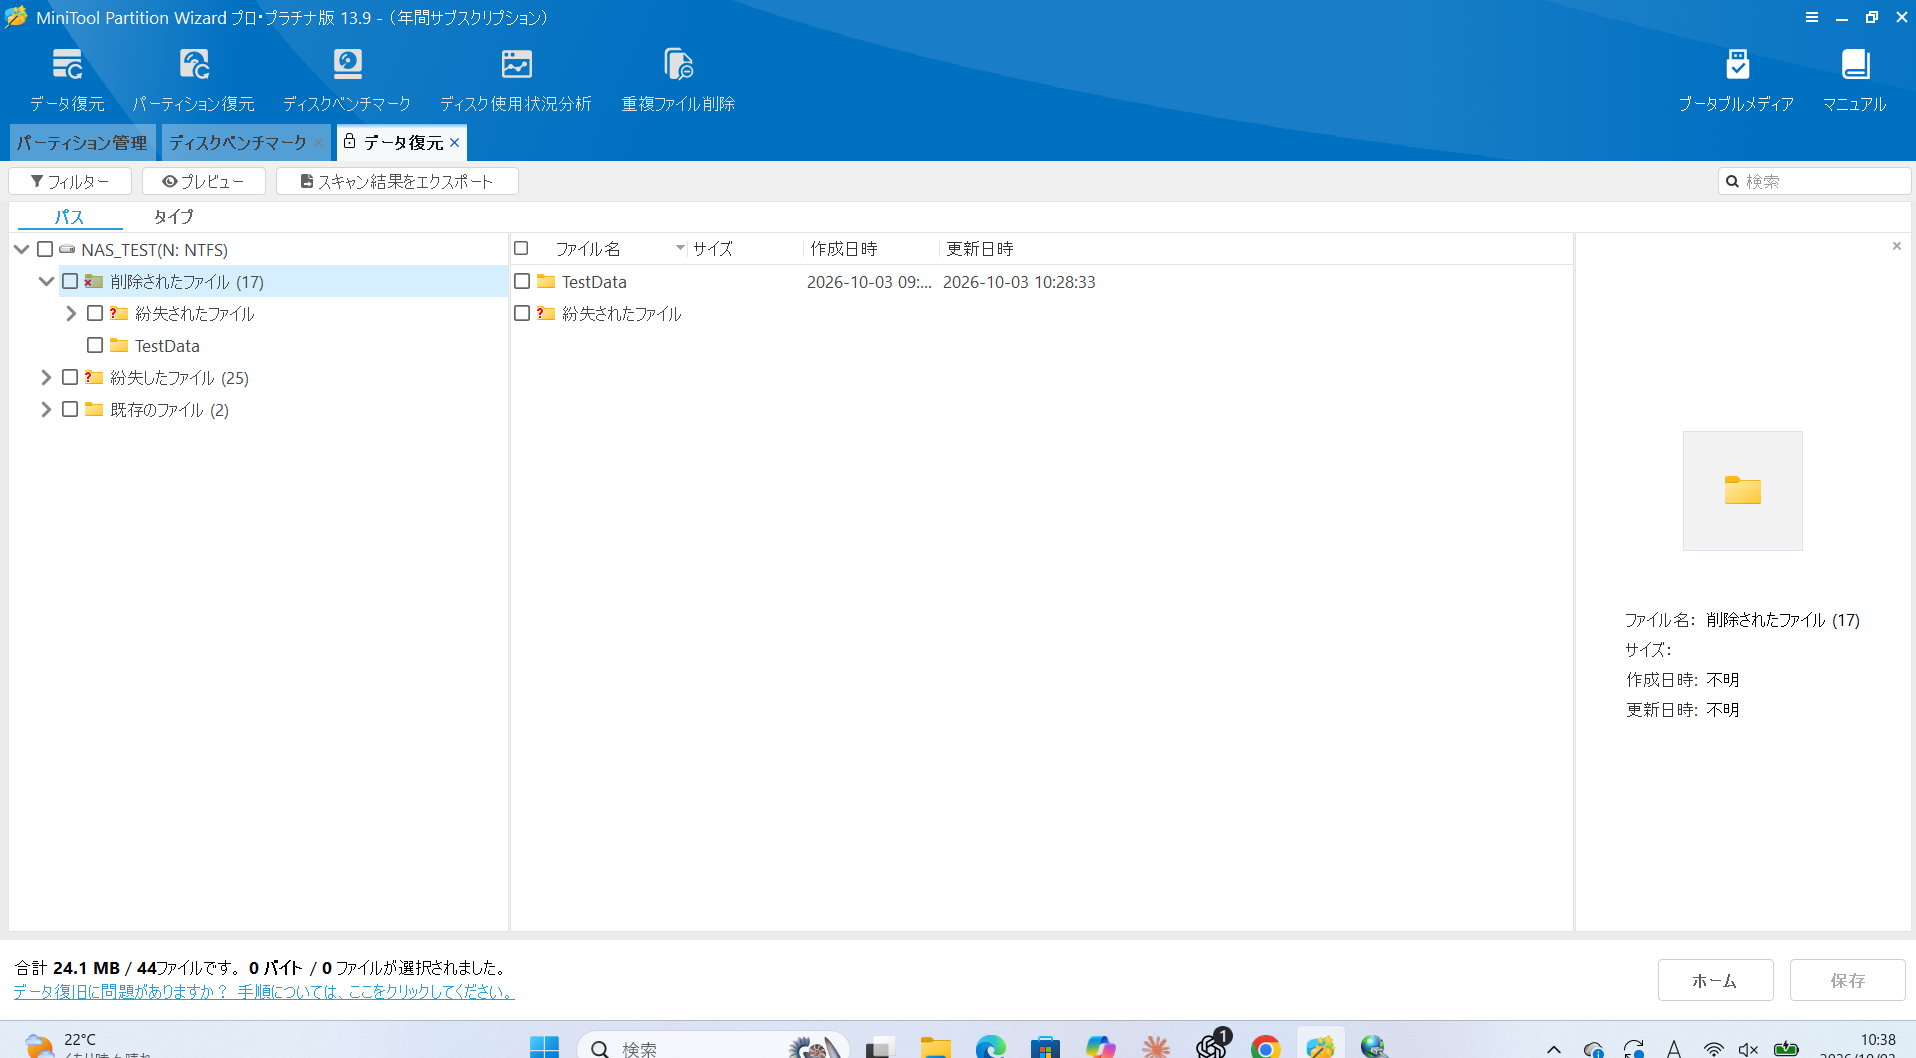Click the 既存のファイル (2) folder icon
The image size is (1916, 1058).
click(94, 410)
